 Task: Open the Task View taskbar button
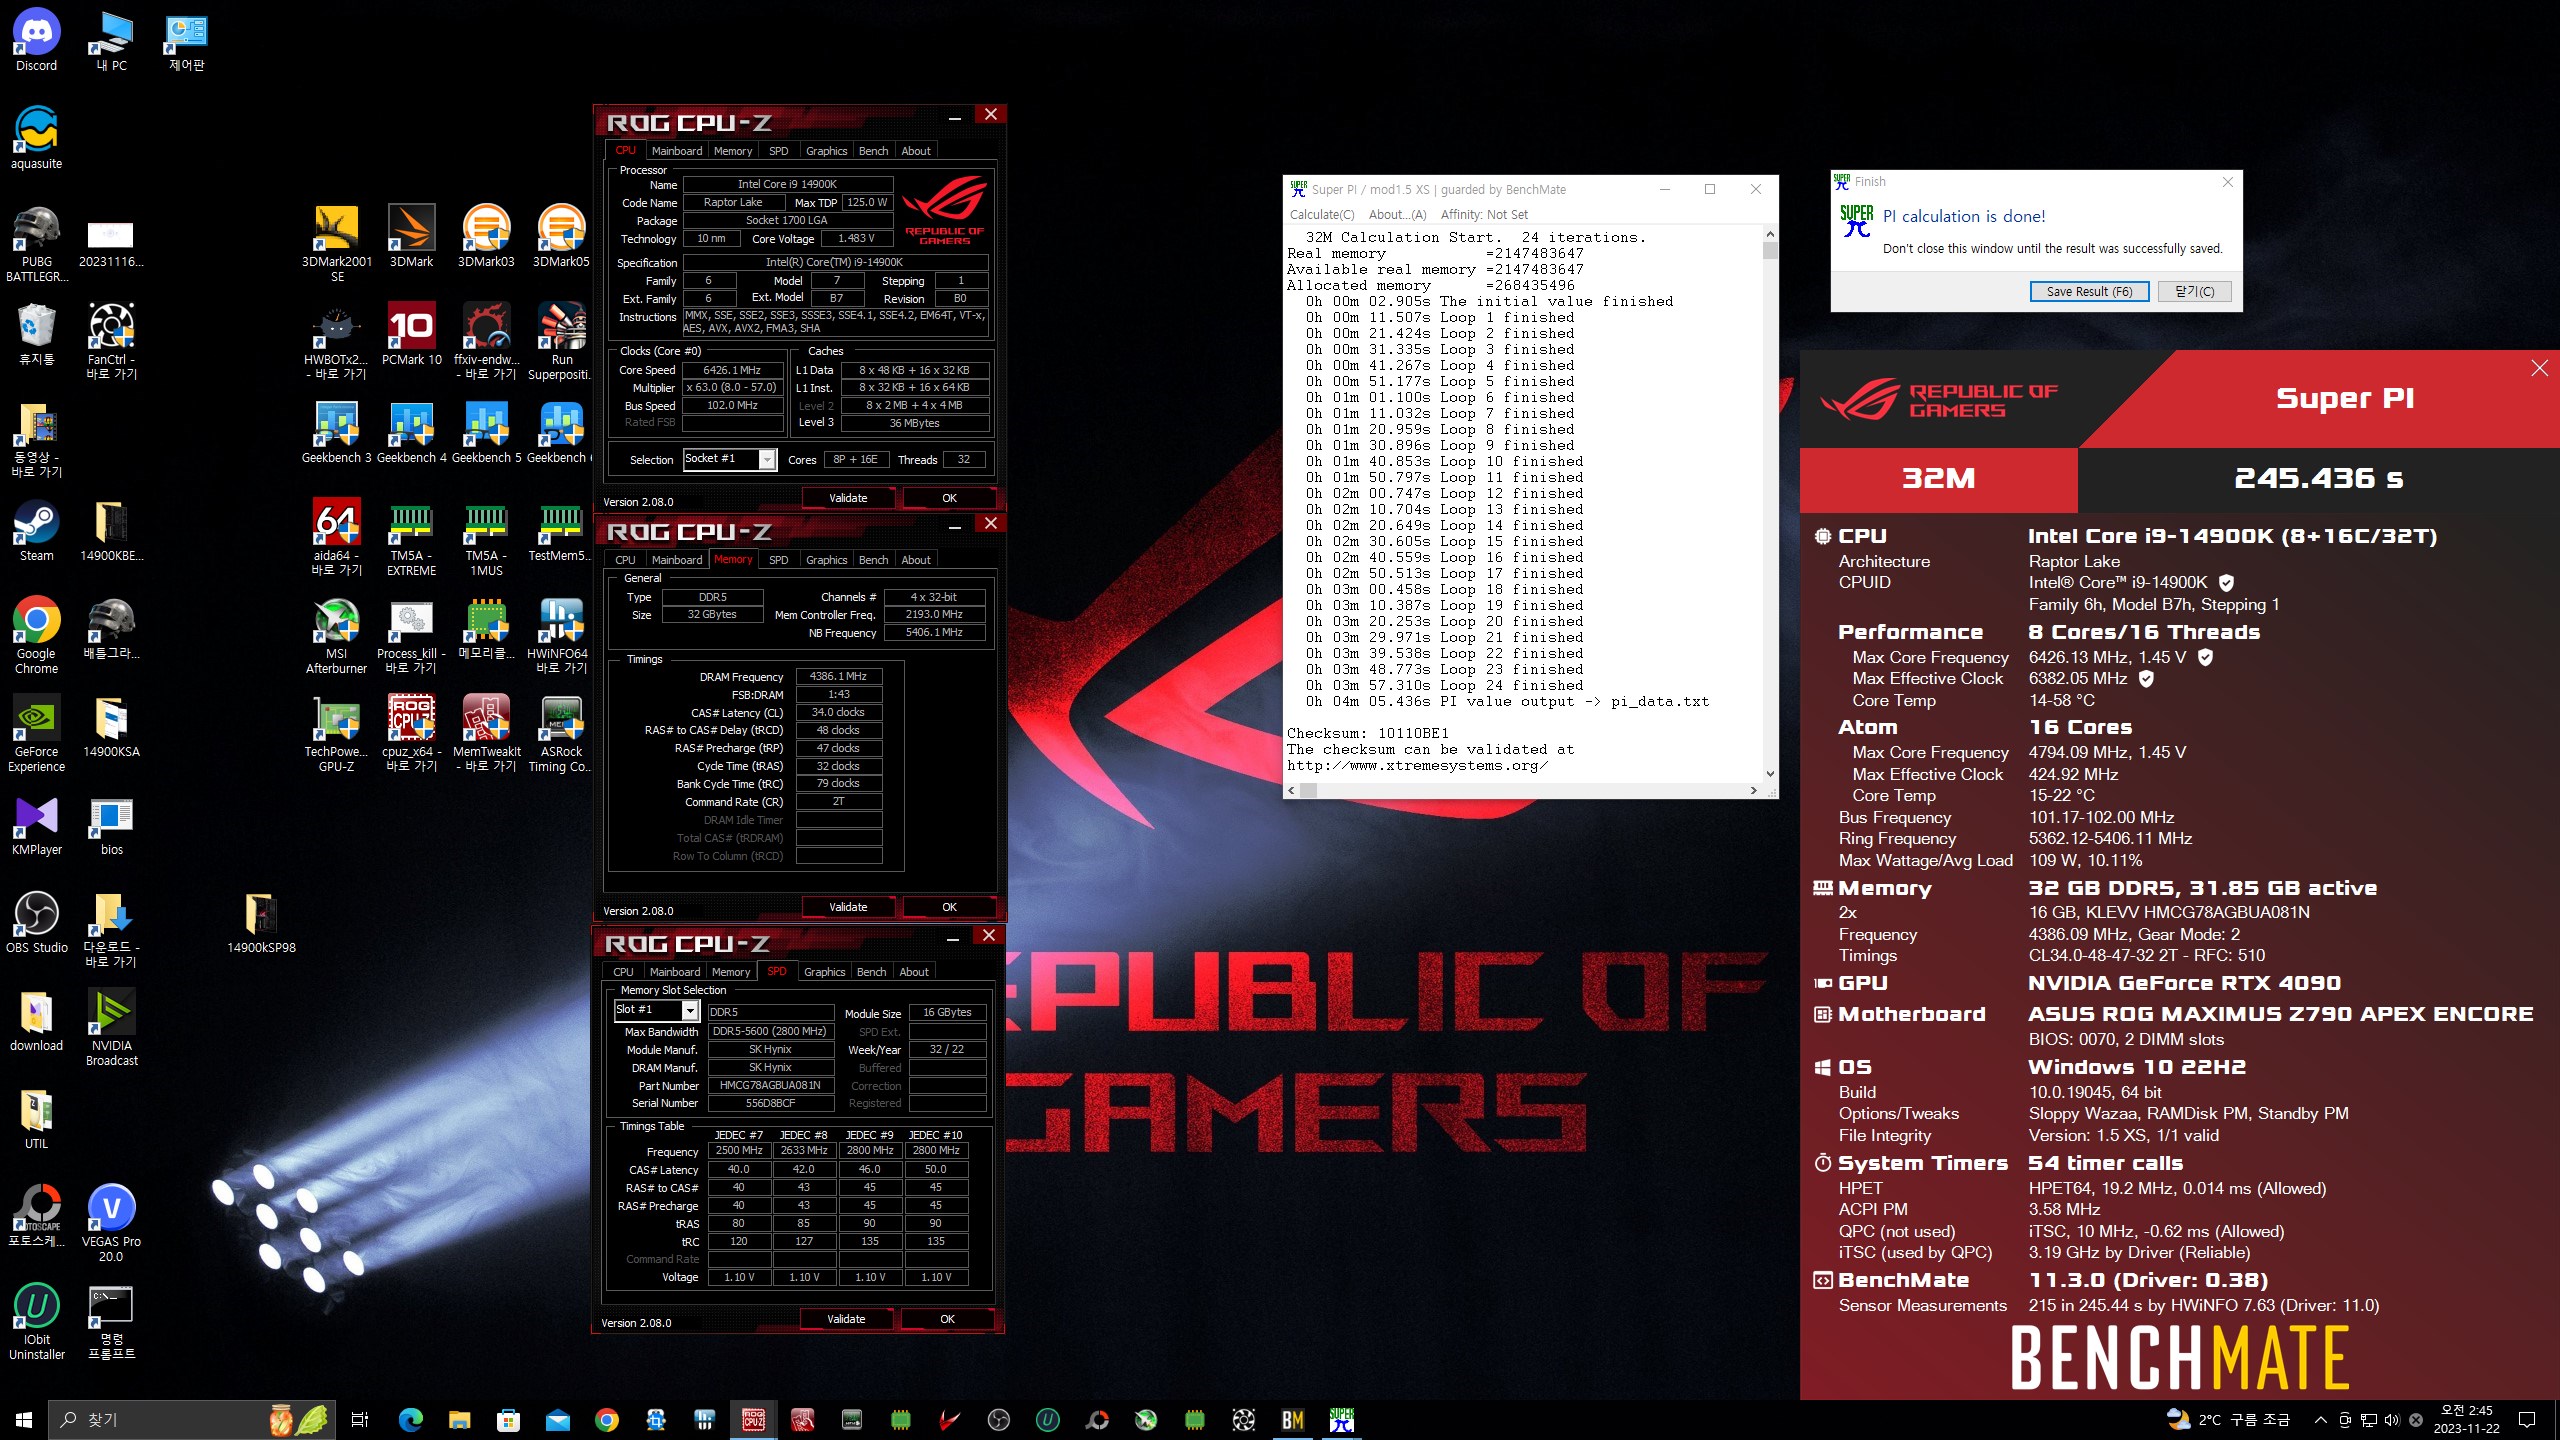pos(360,1419)
